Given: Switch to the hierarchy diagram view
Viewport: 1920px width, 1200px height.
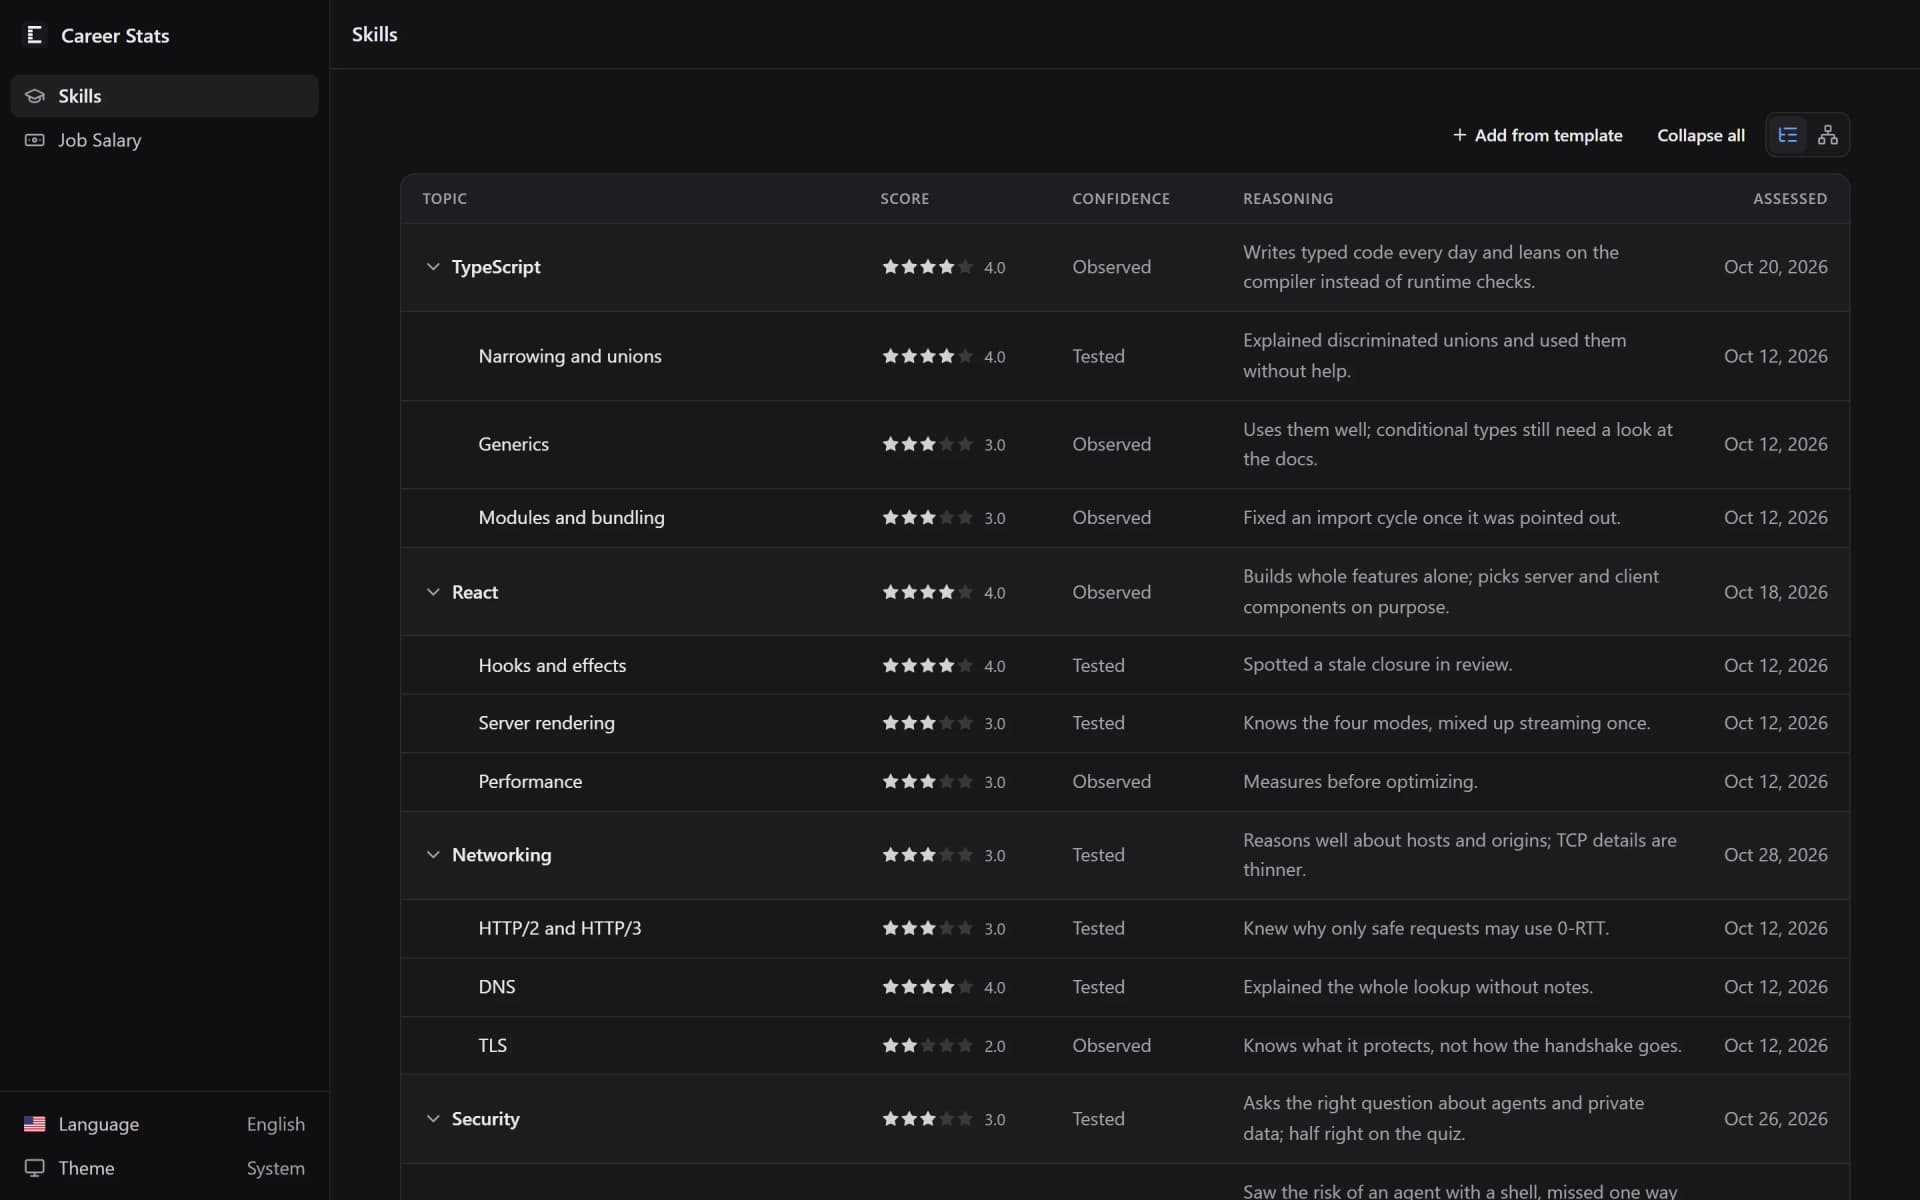Looking at the screenshot, I should 1828,135.
